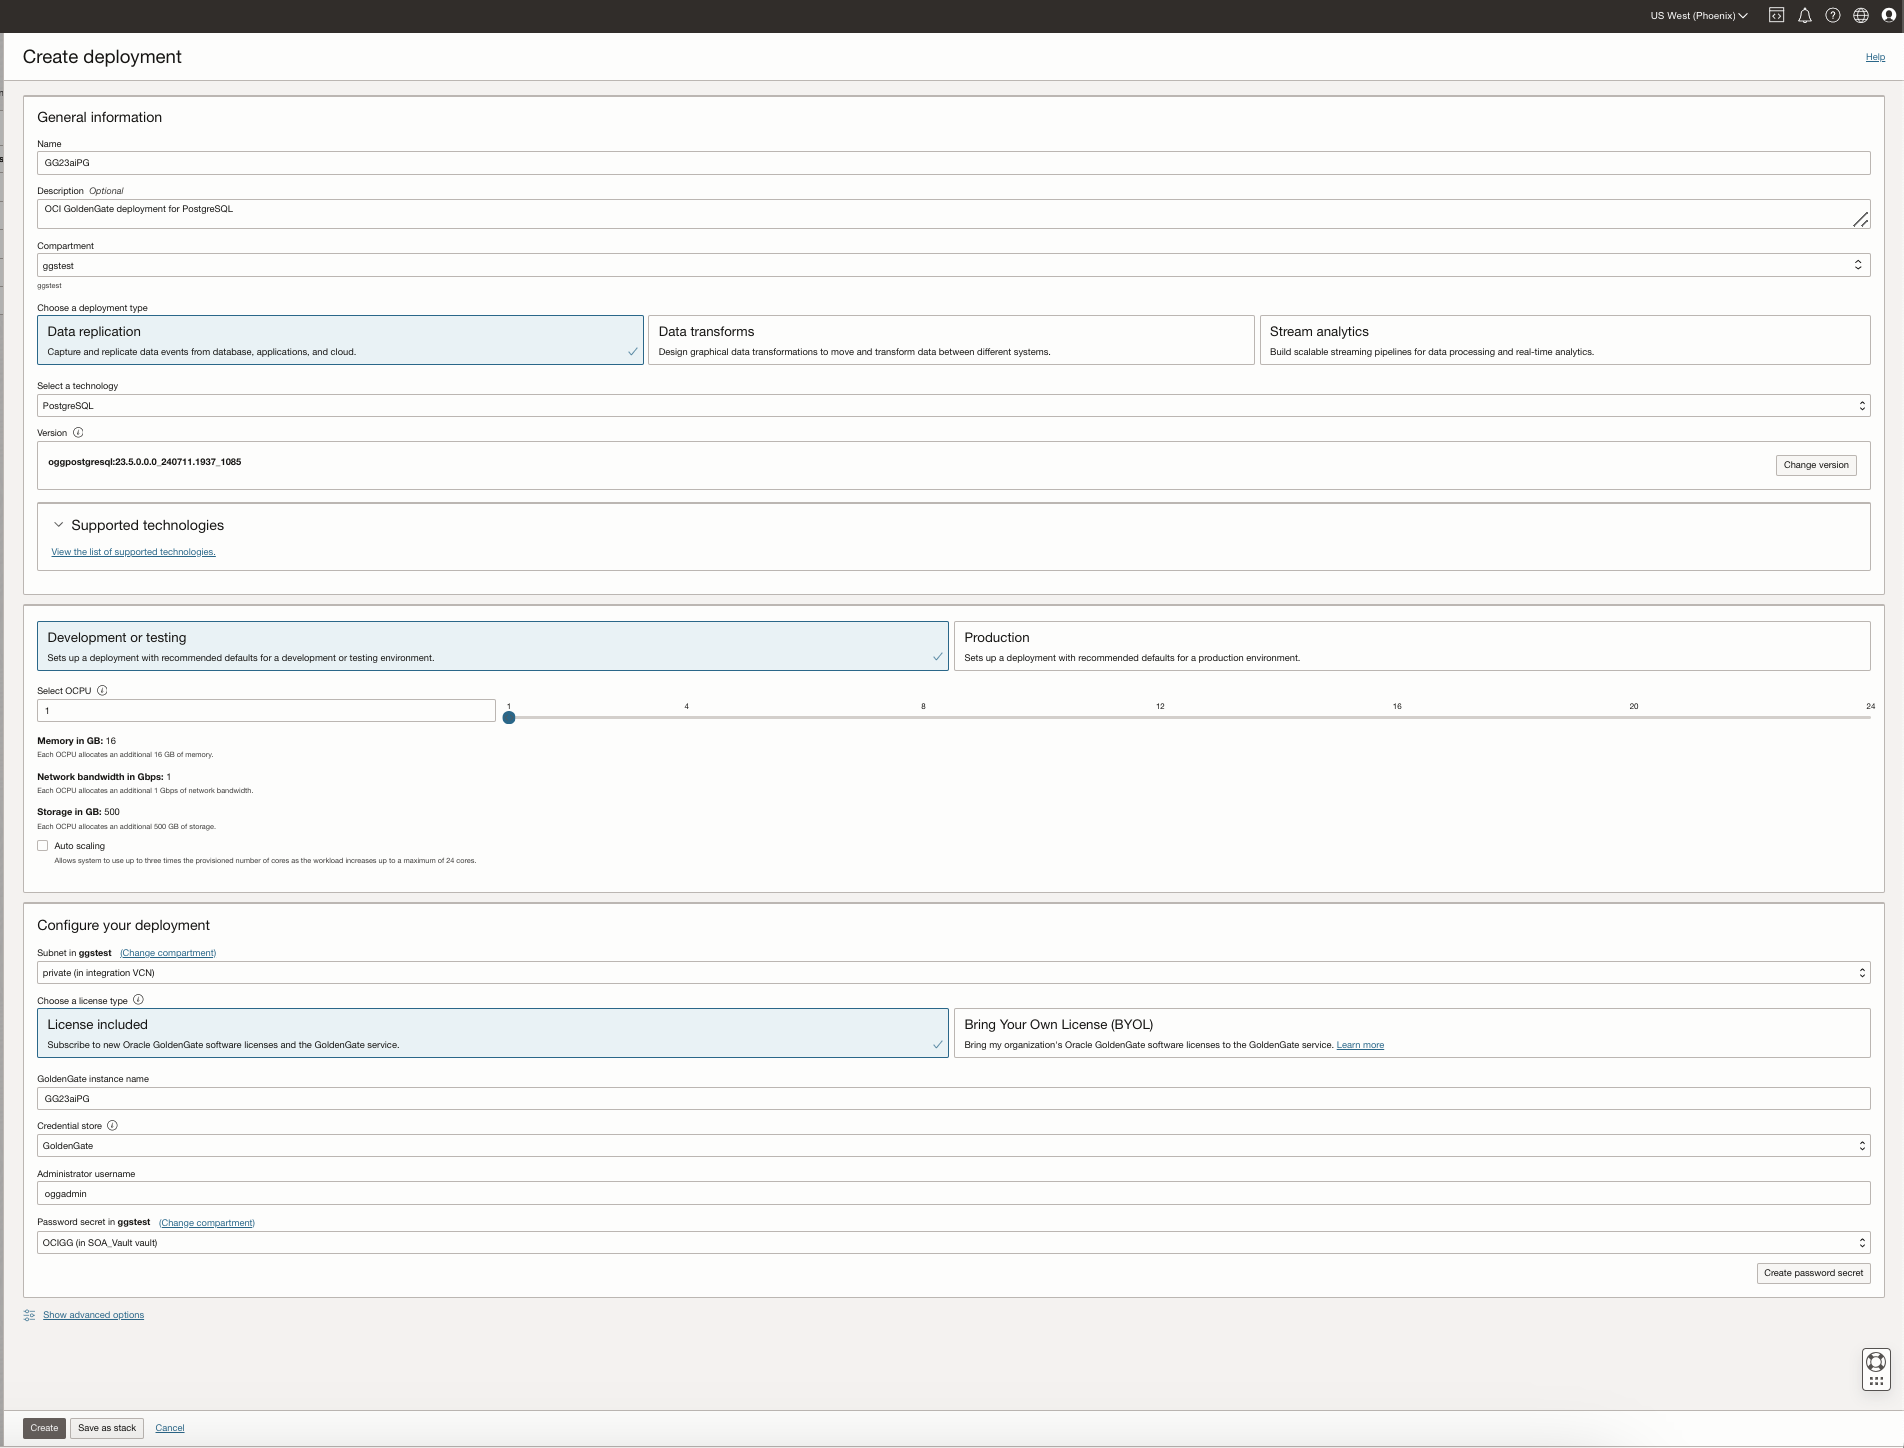Open the user profile avatar menu
Viewport: 1904px width, 1448px height.
1889,15
